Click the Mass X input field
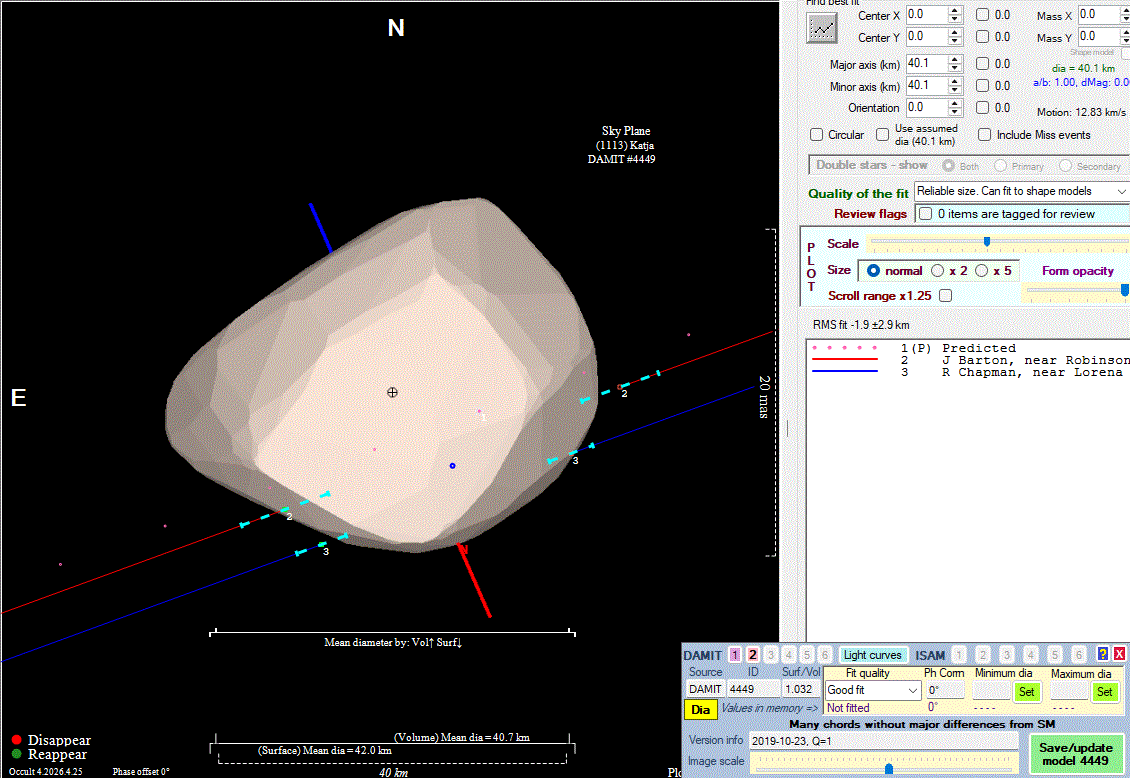 point(1098,14)
